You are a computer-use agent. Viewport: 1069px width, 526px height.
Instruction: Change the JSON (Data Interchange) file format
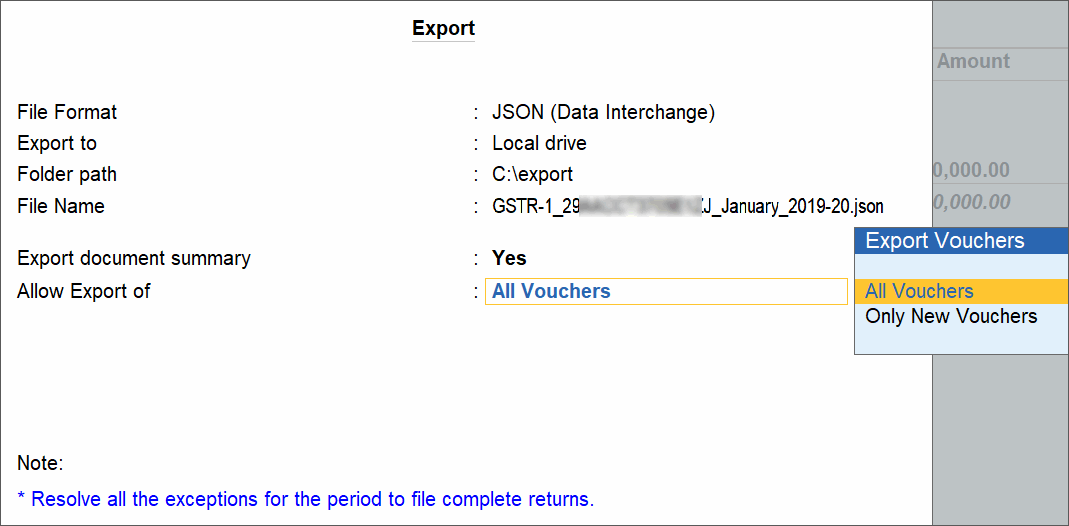pos(603,112)
